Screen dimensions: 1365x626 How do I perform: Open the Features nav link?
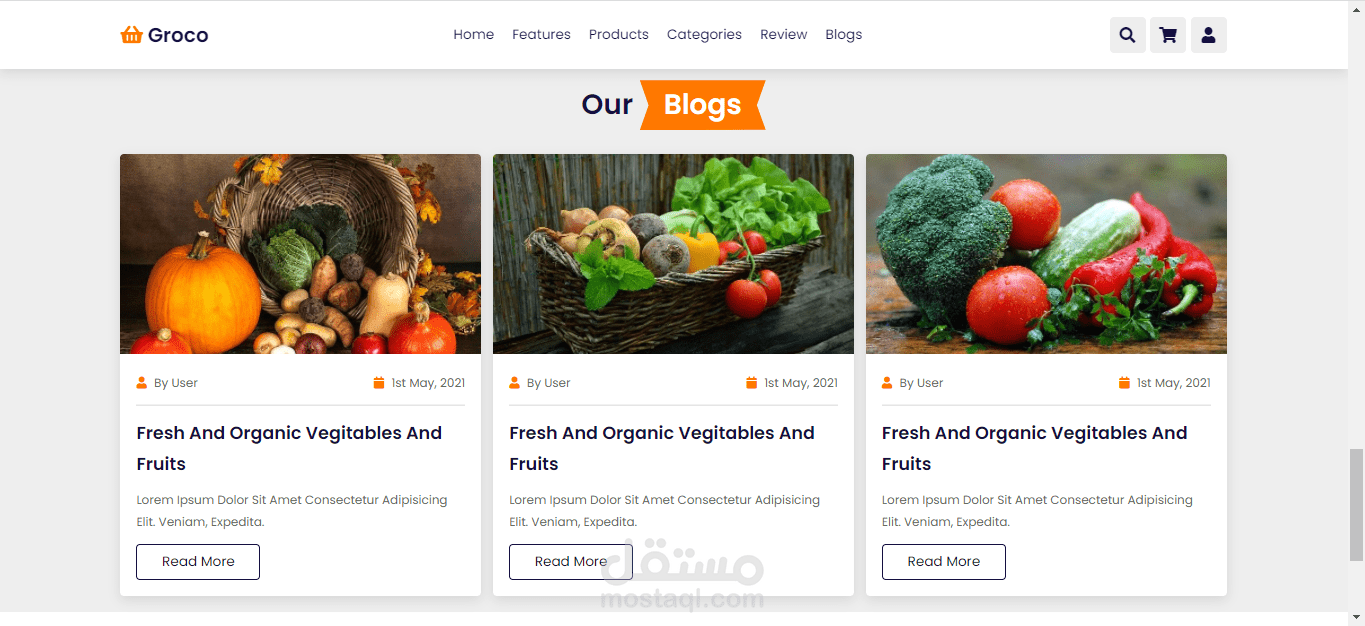(541, 34)
